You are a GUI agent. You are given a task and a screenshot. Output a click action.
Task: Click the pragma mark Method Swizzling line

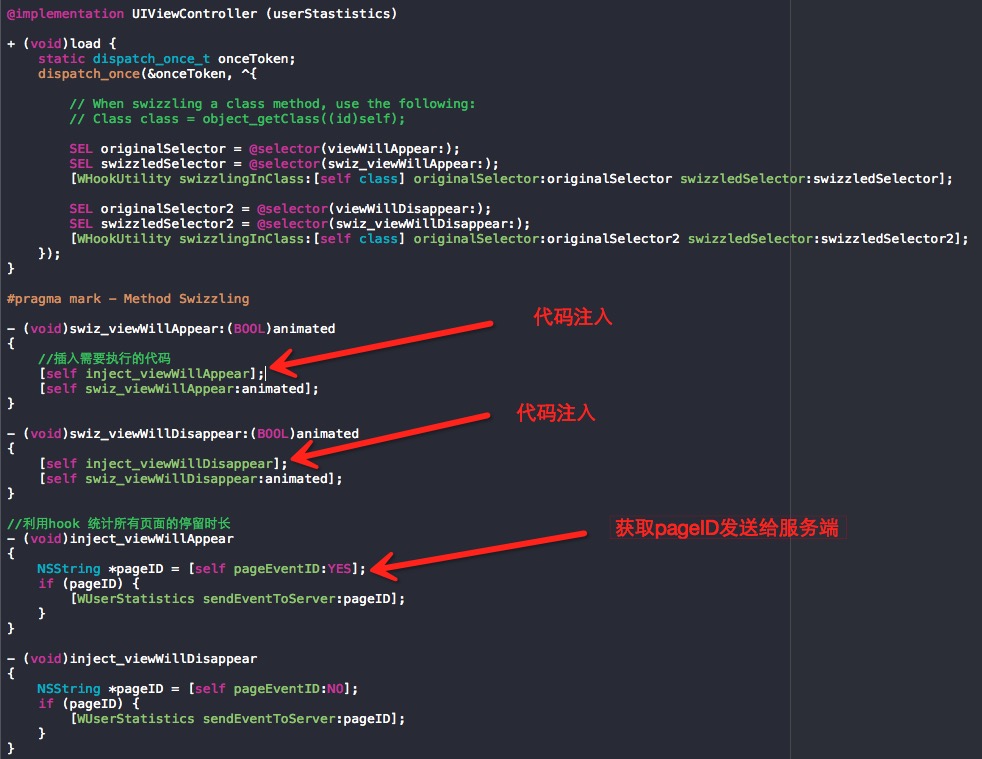[128, 299]
